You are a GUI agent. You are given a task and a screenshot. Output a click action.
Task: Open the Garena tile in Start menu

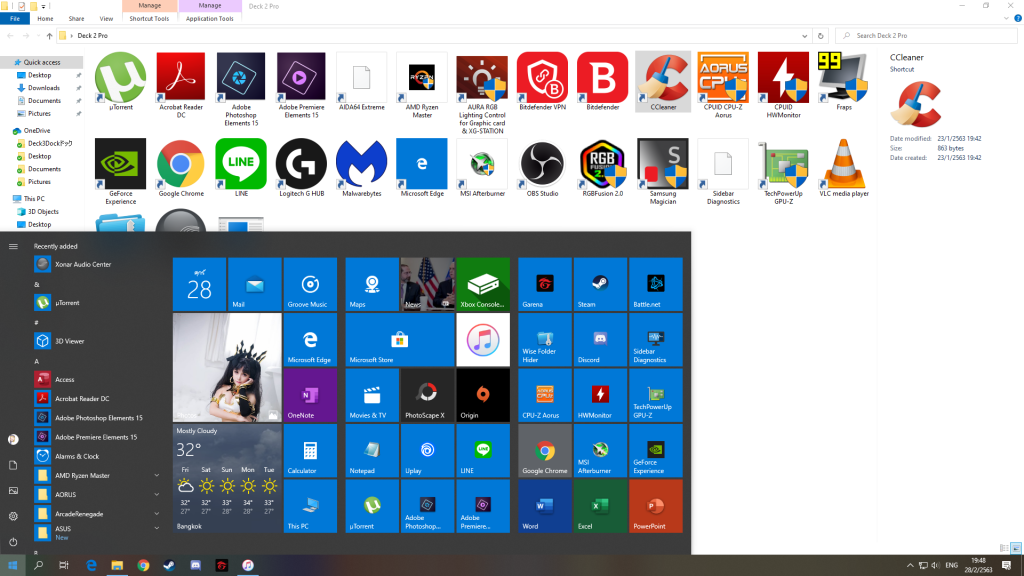tap(545, 284)
